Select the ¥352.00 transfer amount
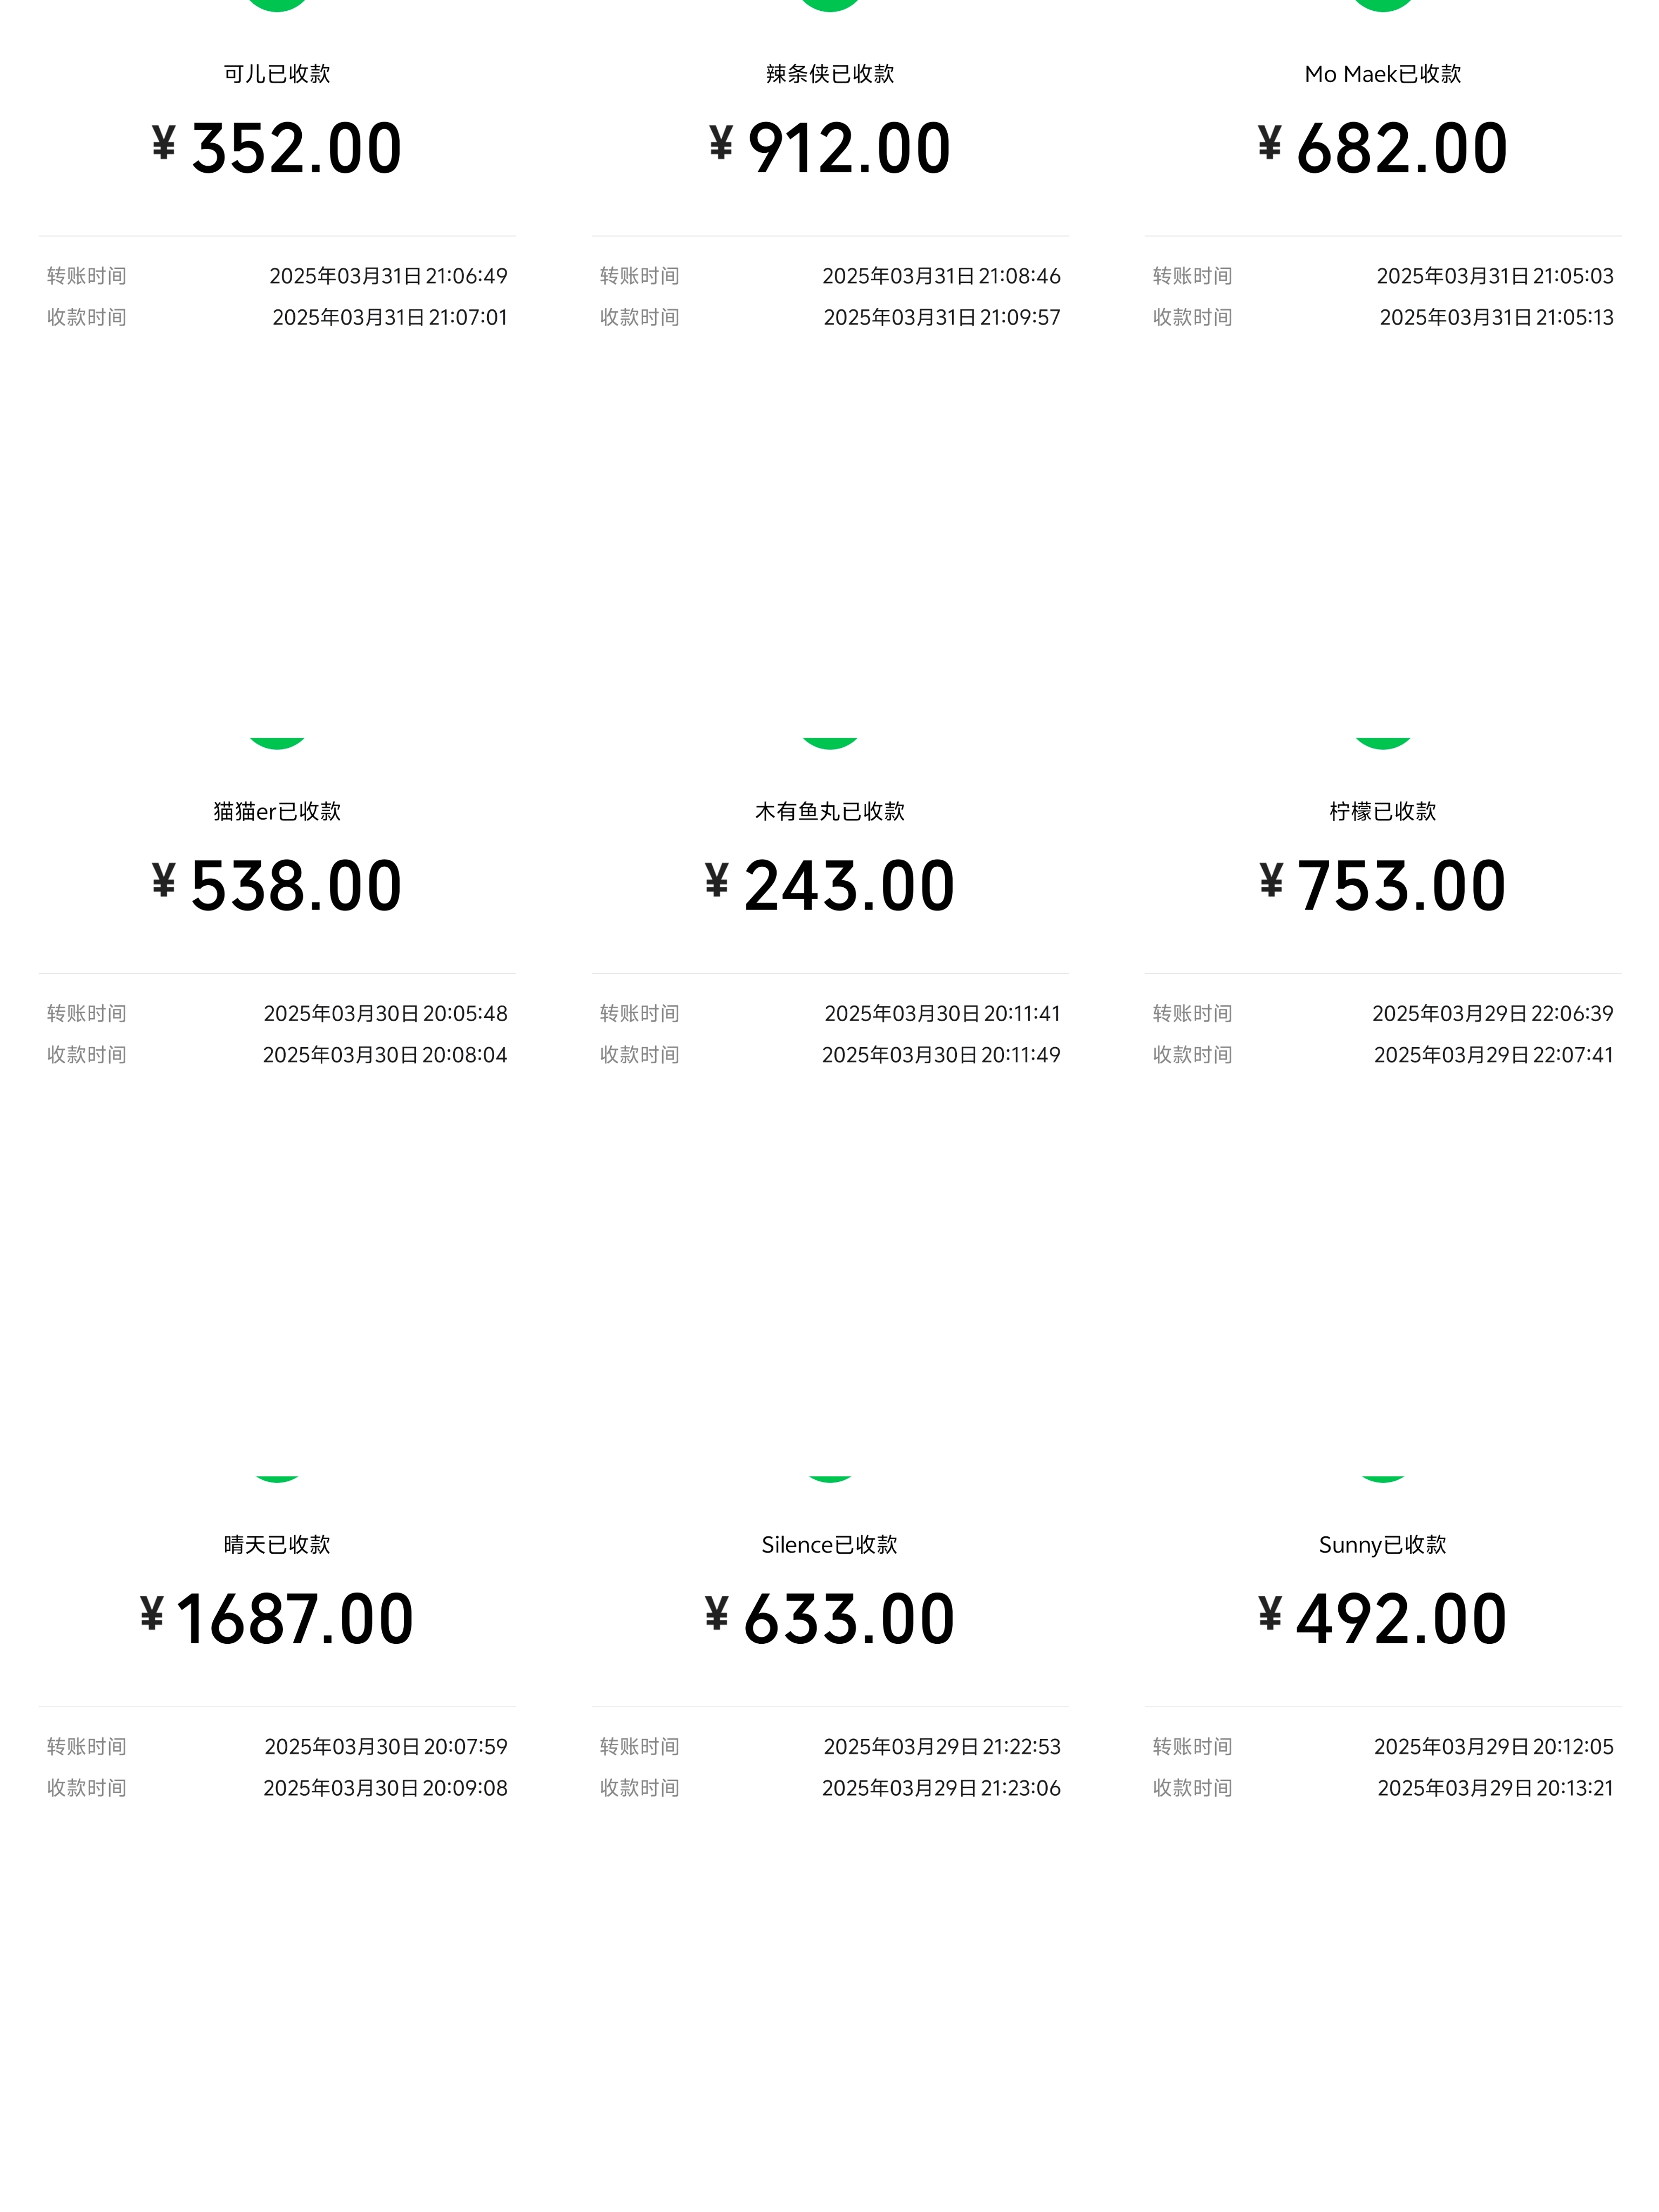1659x2212 pixels. (277, 148)
